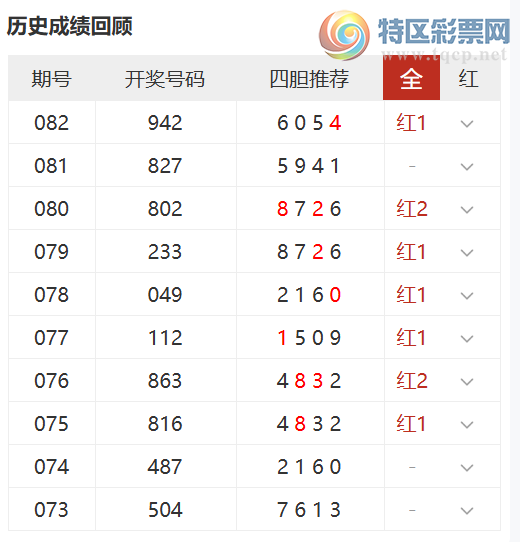Image resolution: width=520 pixels, height=542 pixels.
Task: Expand the row for period 073
Action: (x=467, y=510)
